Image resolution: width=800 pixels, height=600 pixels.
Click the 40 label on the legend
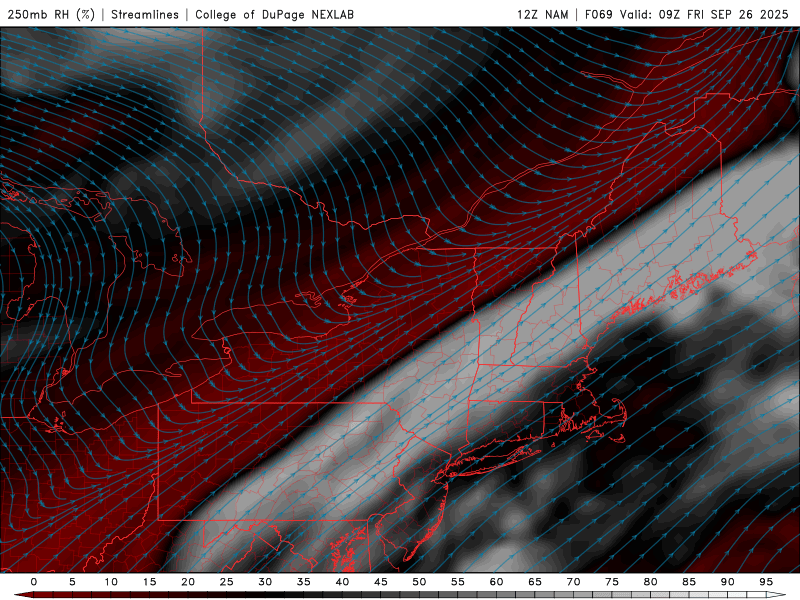[x=342, y=582]
